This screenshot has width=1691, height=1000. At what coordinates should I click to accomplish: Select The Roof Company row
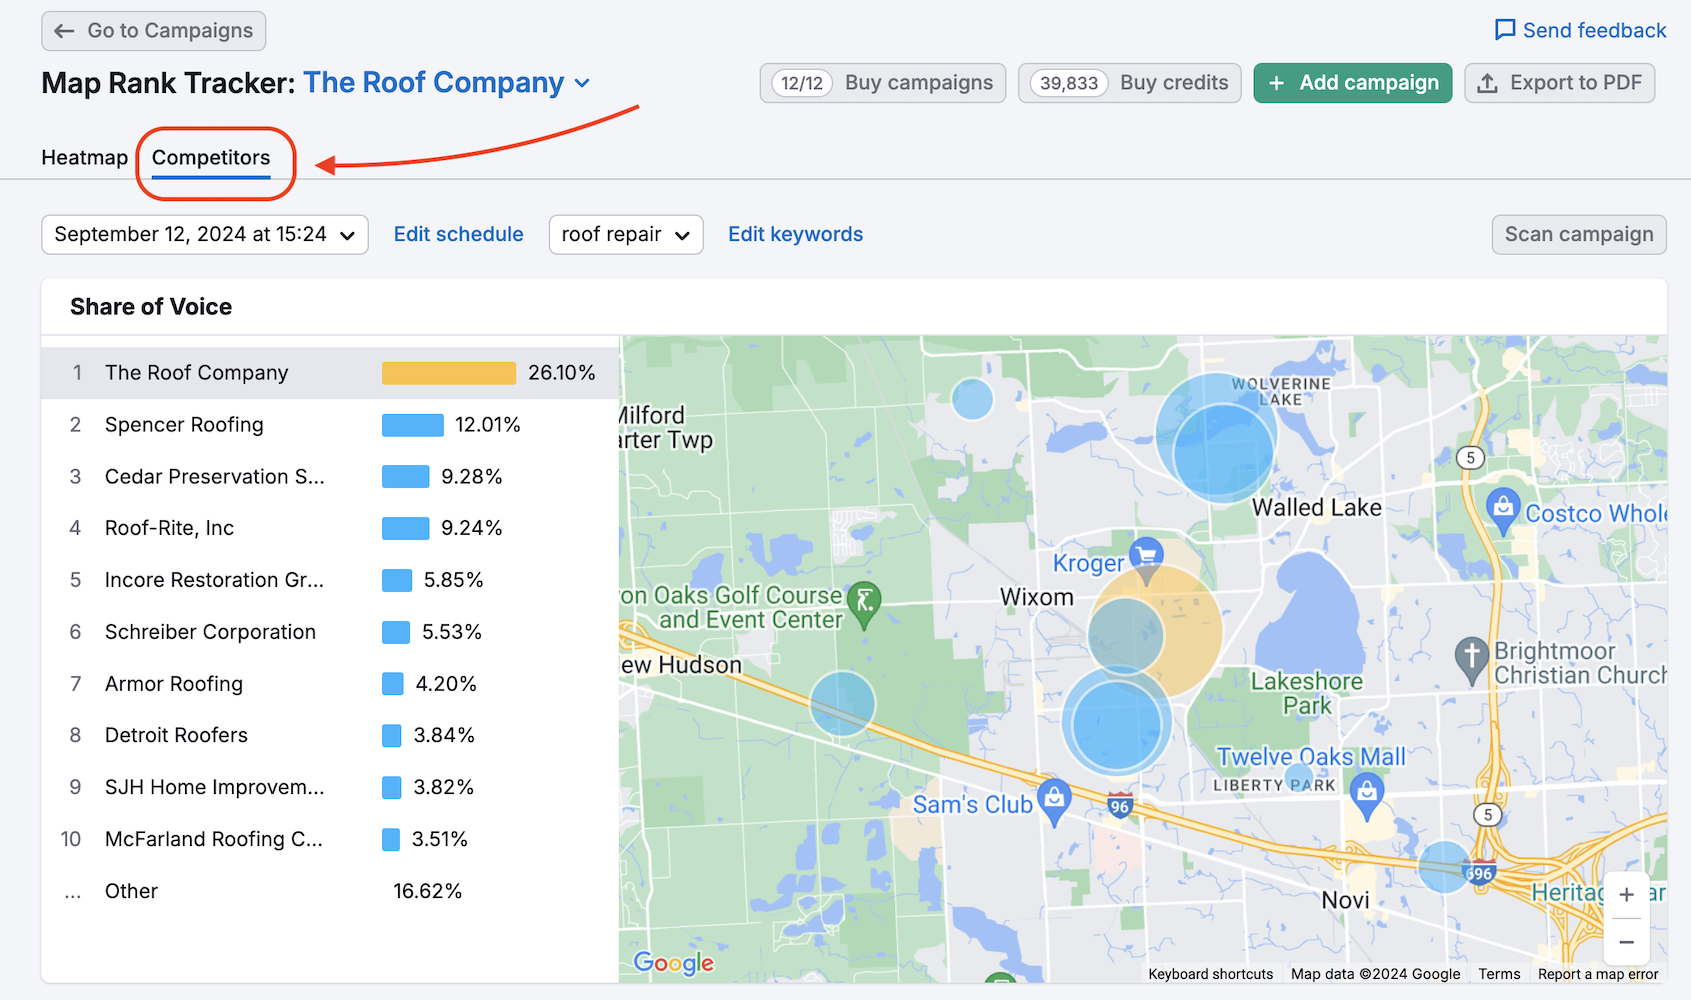pyautogui.click(x=330, y=373)
